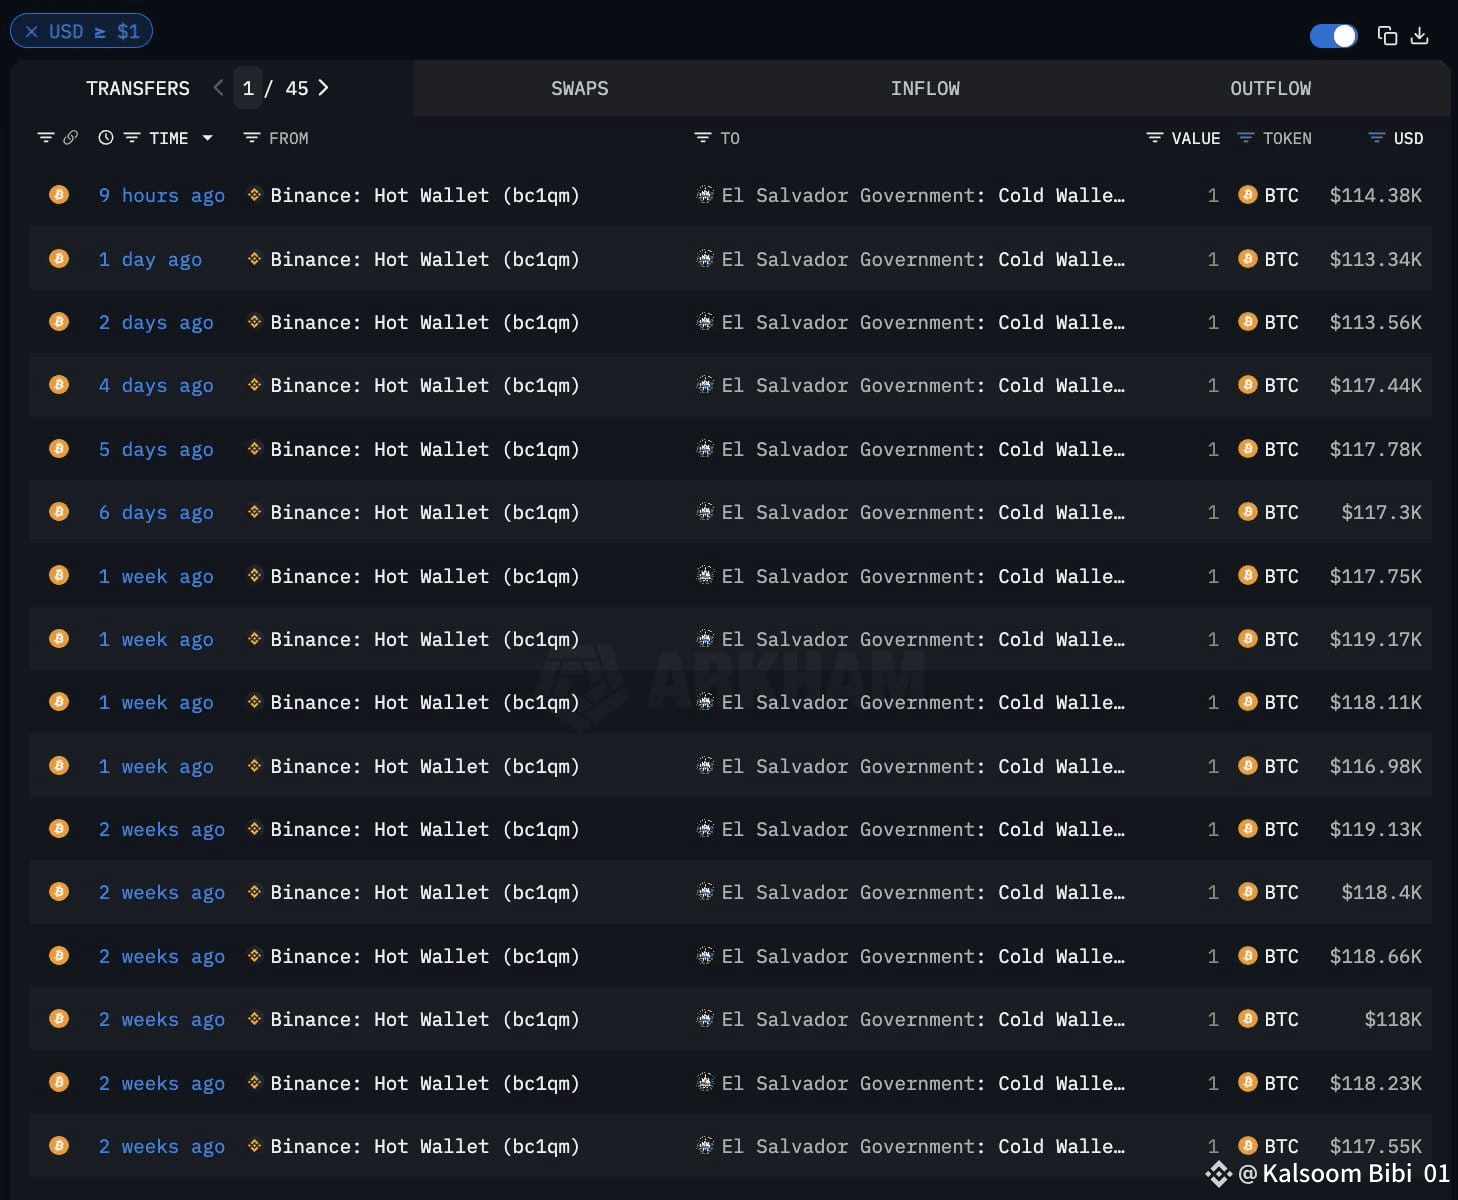
Task: Click the Bitcoin icon in 9 hours ago row
Action: coord(59,194)
